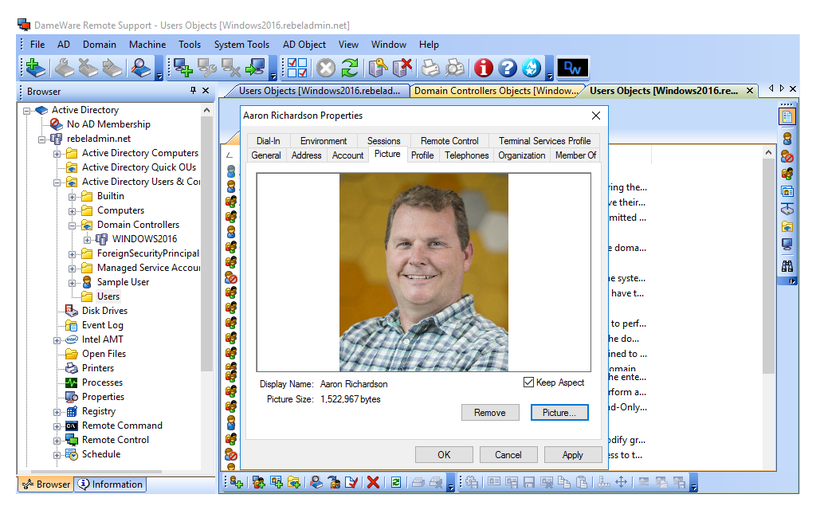The image size is (816, 510).
Task: Click the blue Help question mark icon
Action: click(x=507, y=68)
